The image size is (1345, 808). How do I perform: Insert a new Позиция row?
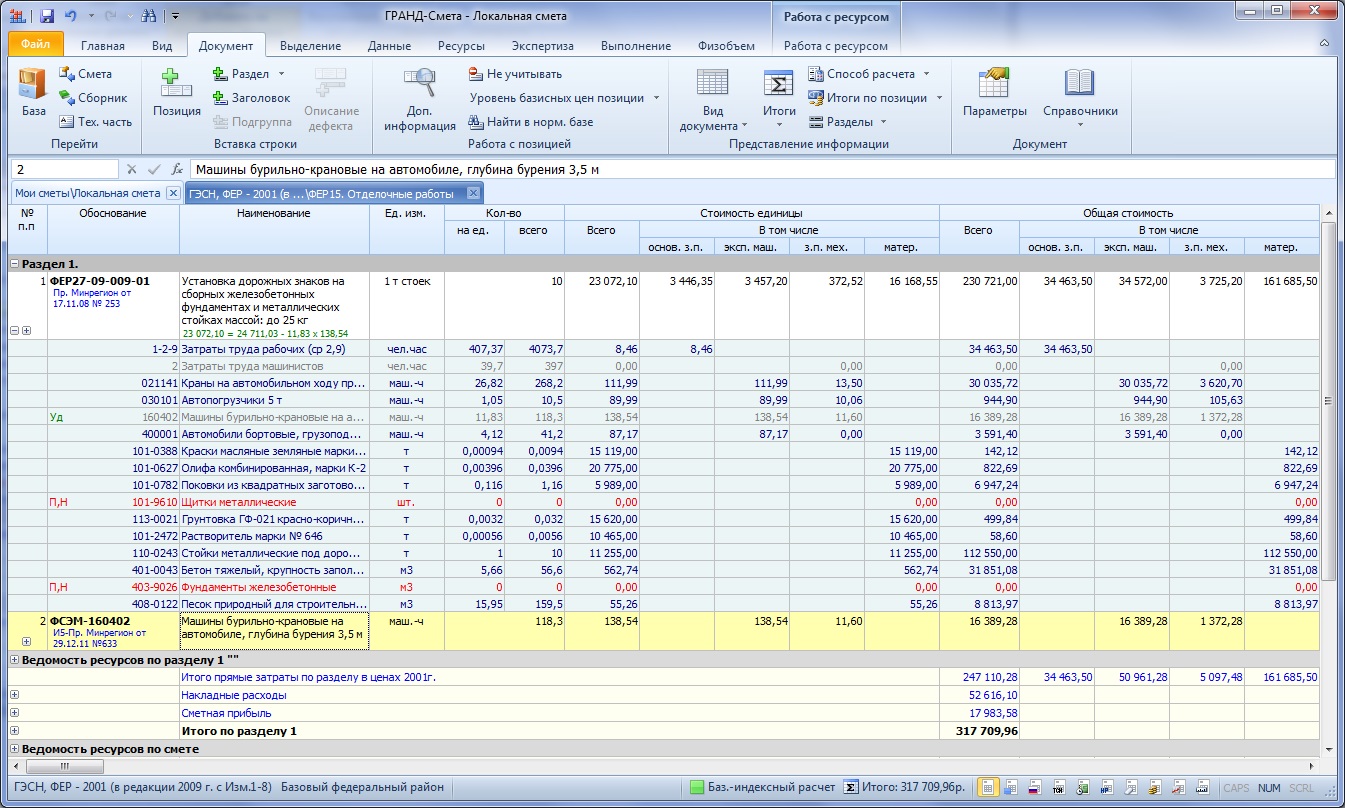pyautogui.click(x=177, y=93)
